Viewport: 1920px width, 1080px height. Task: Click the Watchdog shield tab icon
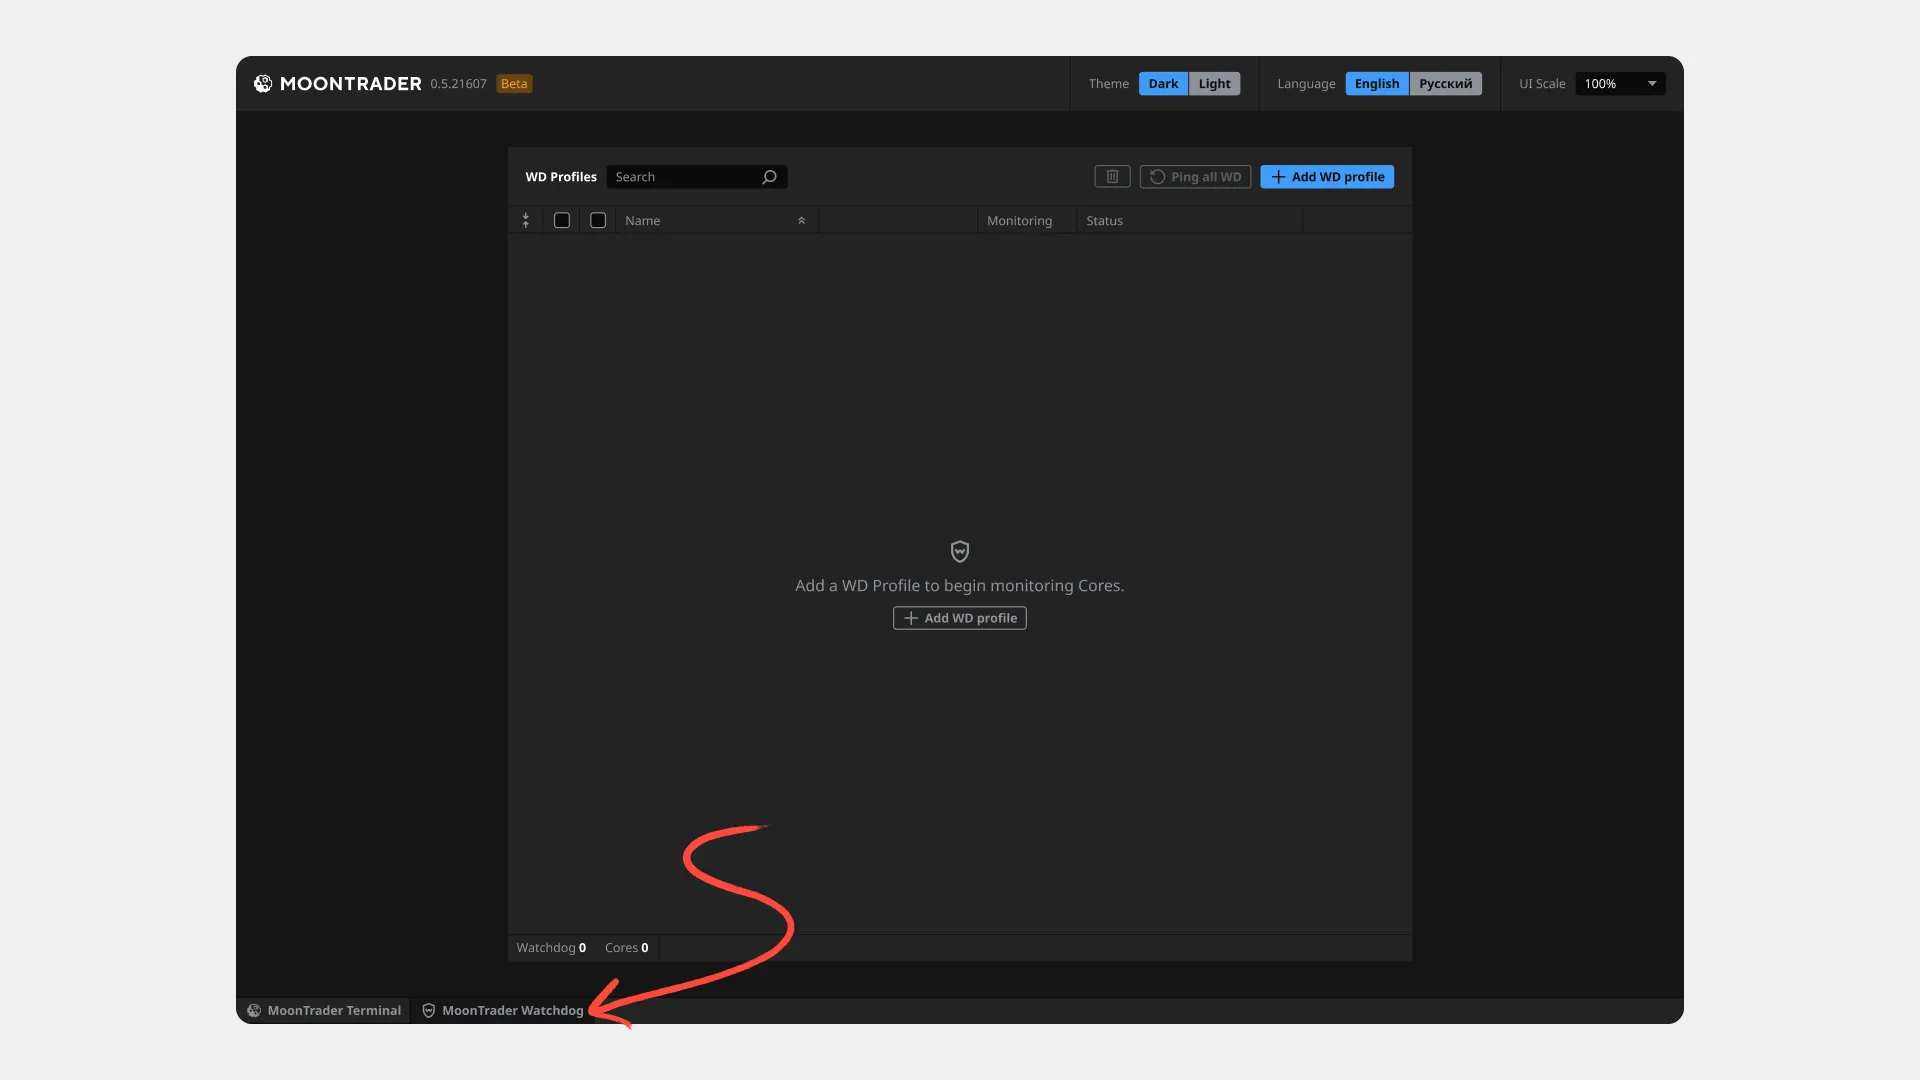429,1011
